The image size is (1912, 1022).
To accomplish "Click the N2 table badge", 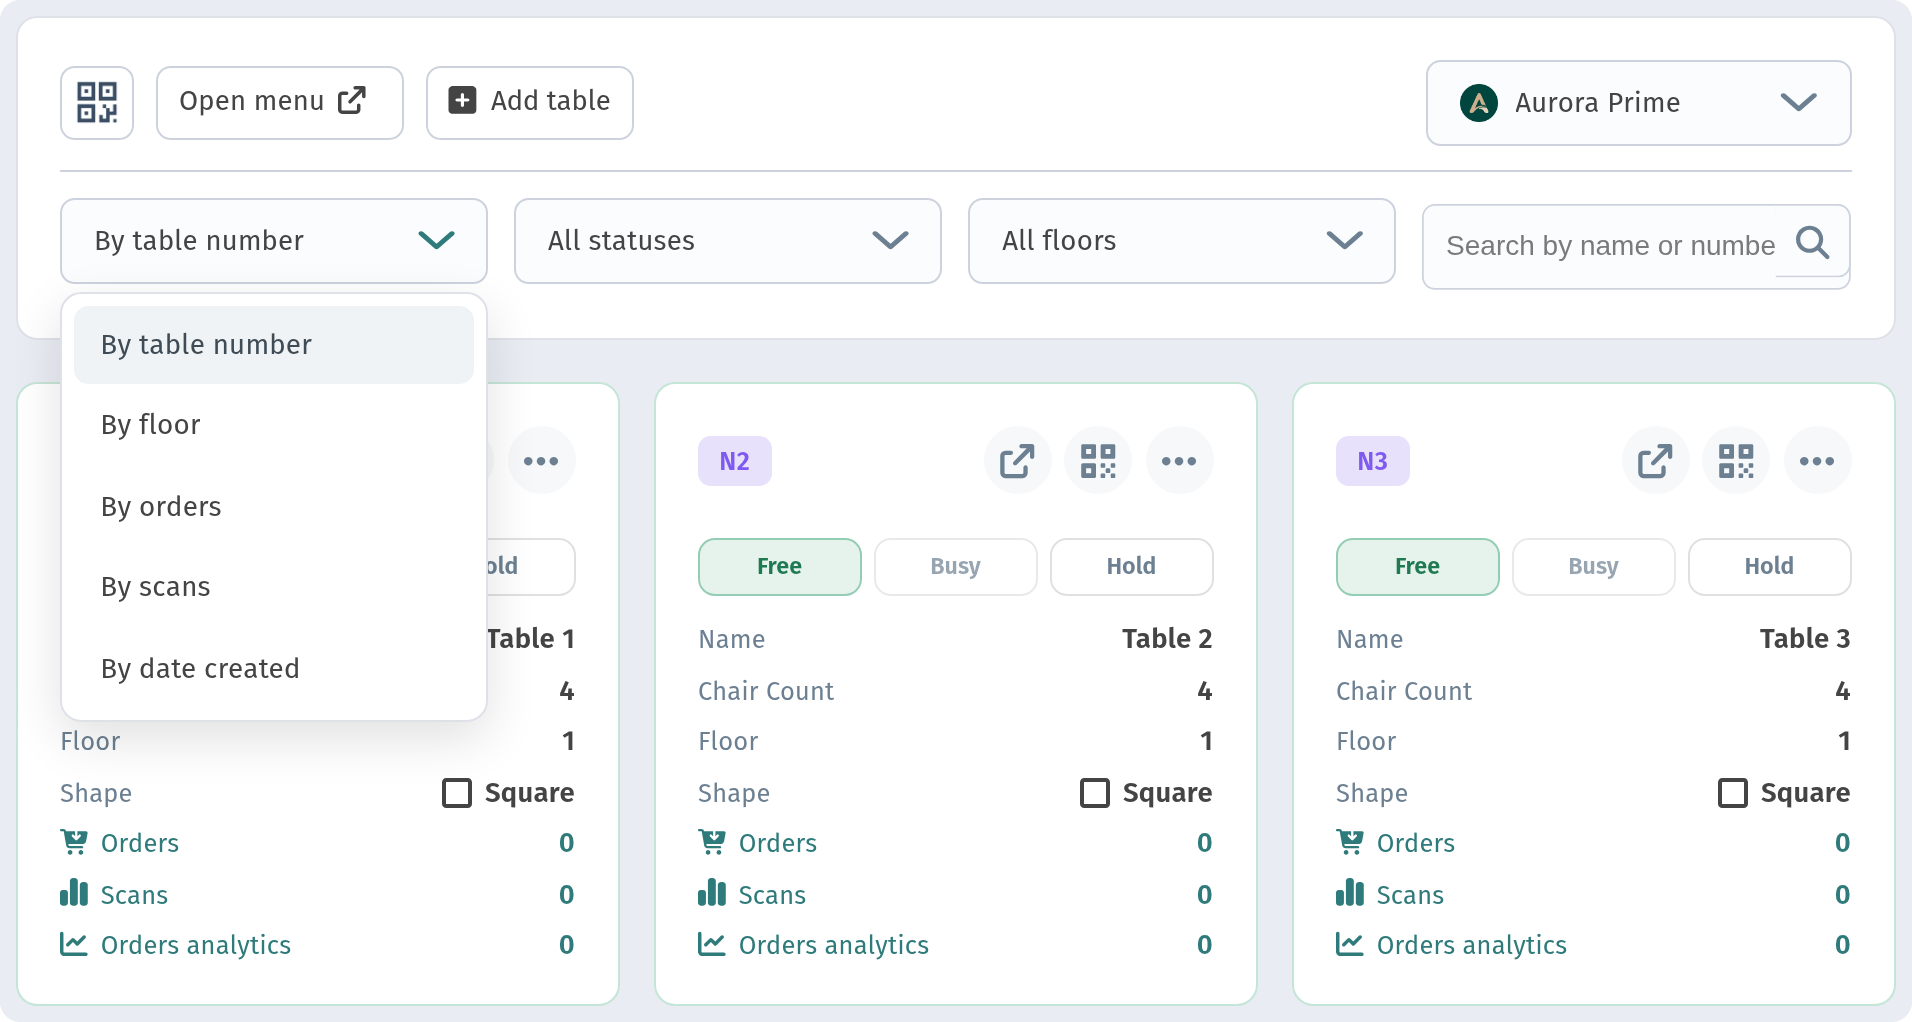I will (735, 461).
